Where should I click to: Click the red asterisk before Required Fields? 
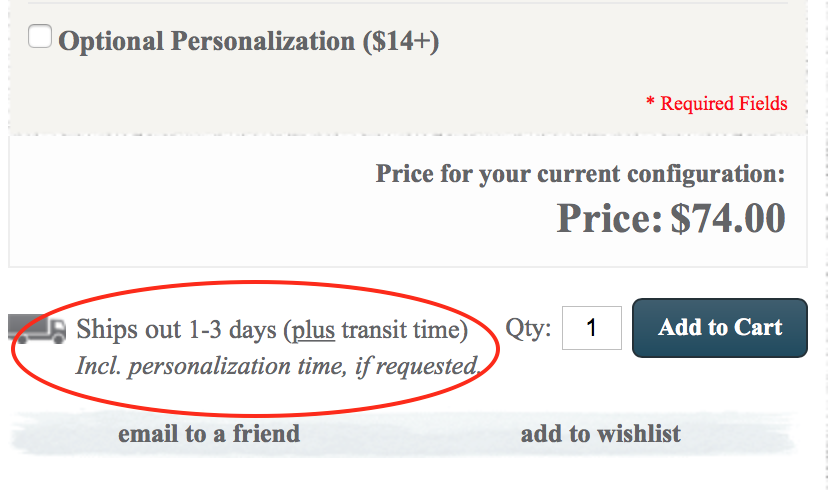(651, 101)
